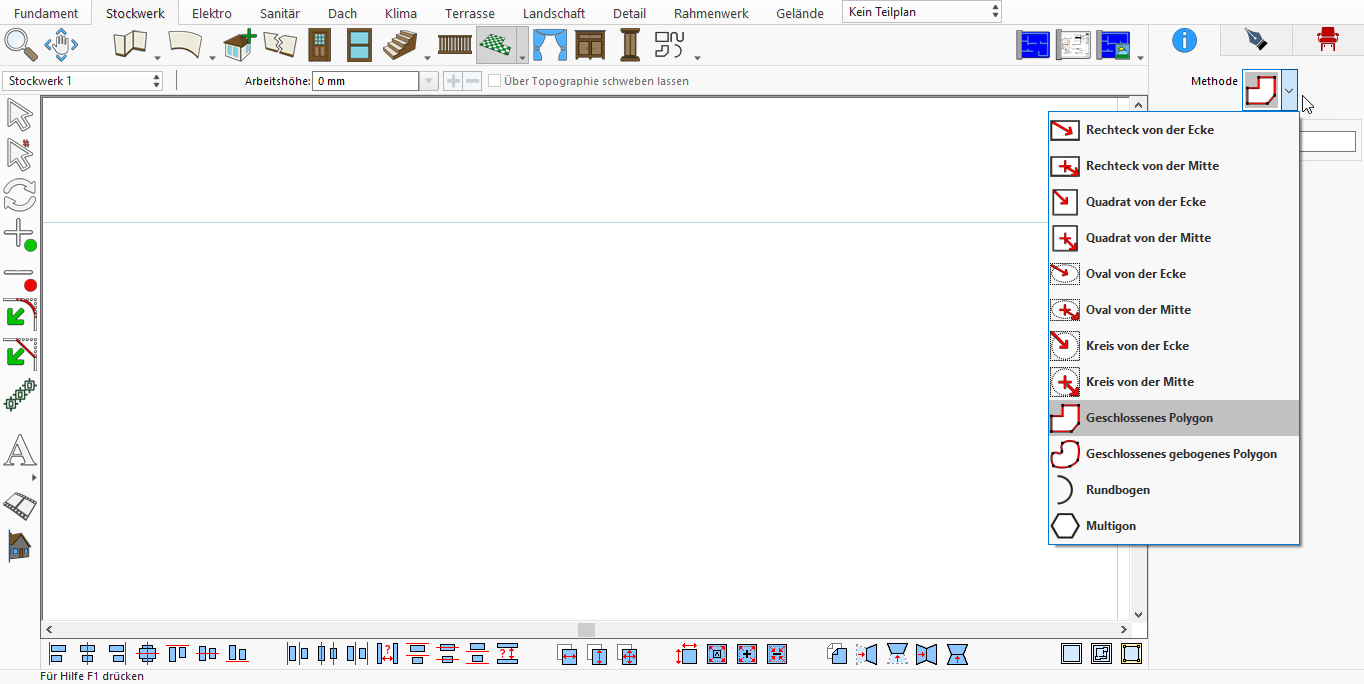Expand the wall tool's dropdown arrow
This screenshot has height=684, width=1364.
click(157, 56)
